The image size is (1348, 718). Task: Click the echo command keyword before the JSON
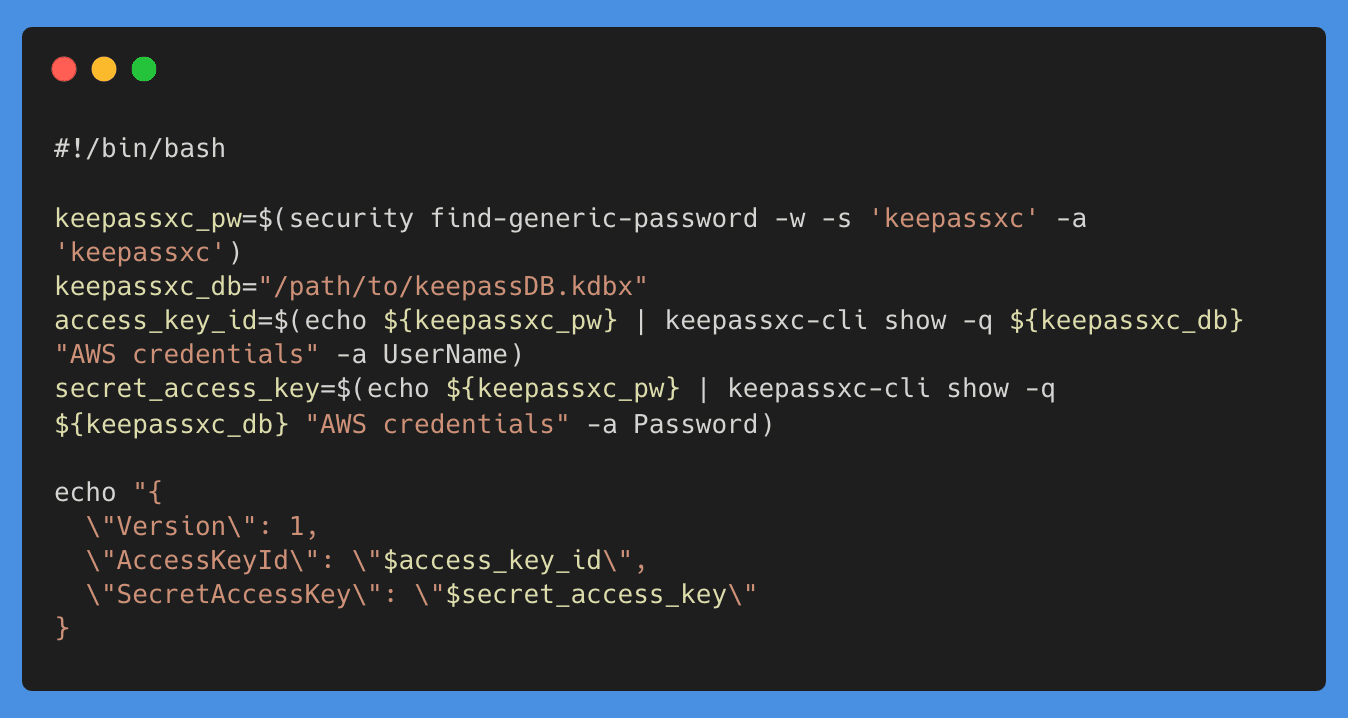point(85,493)
